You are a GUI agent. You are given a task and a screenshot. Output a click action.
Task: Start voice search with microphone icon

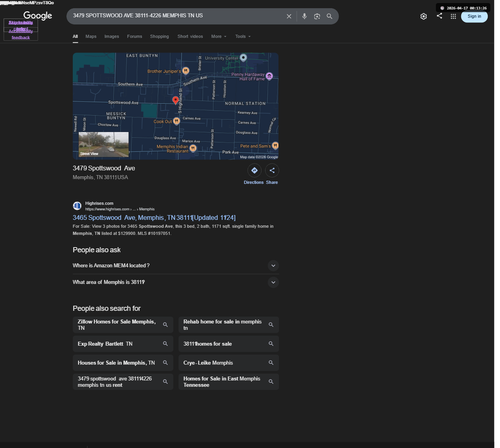(304, 16)
